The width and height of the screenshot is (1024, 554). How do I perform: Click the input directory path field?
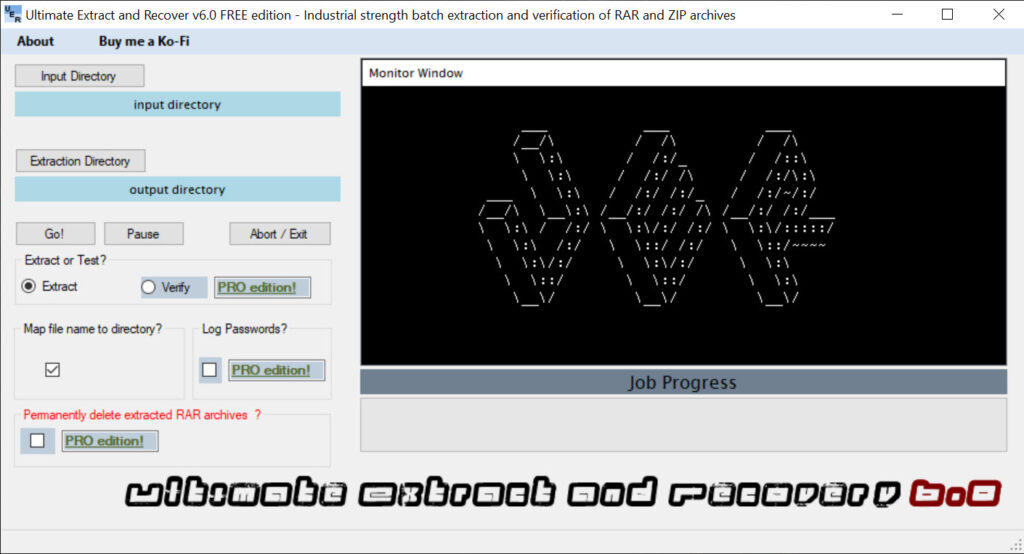pos(178,105)
